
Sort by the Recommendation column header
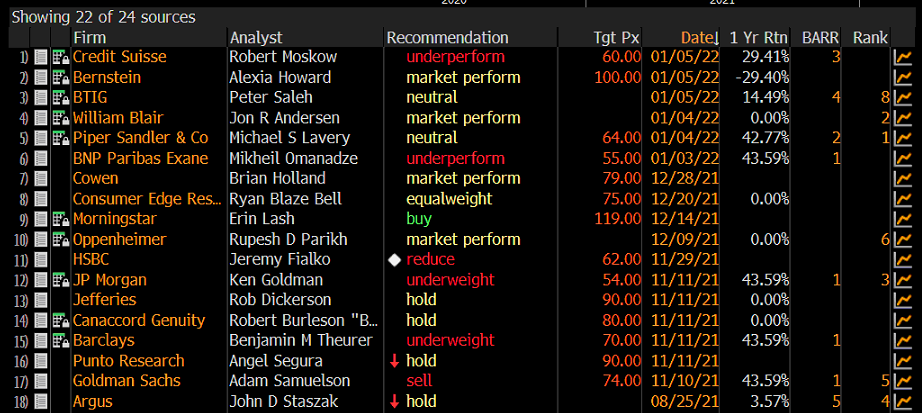[447, 38]
